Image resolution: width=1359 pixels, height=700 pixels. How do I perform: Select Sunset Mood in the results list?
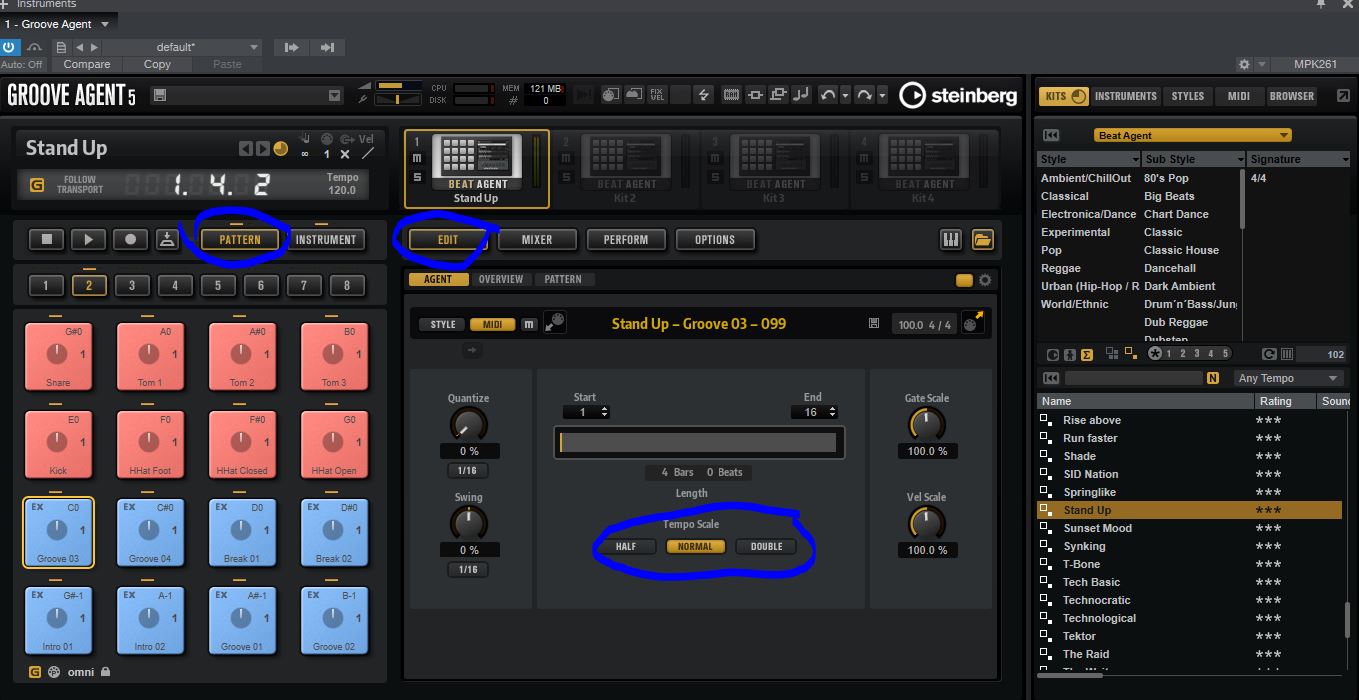pos(1189,528)
